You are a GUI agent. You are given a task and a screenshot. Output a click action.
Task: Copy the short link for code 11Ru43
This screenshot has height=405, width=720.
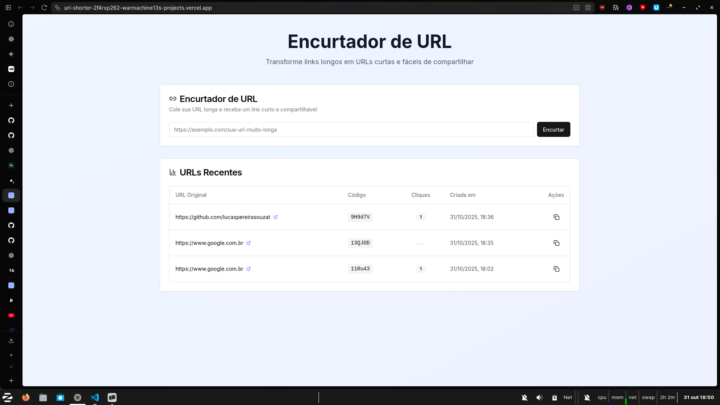coord(556,269)
